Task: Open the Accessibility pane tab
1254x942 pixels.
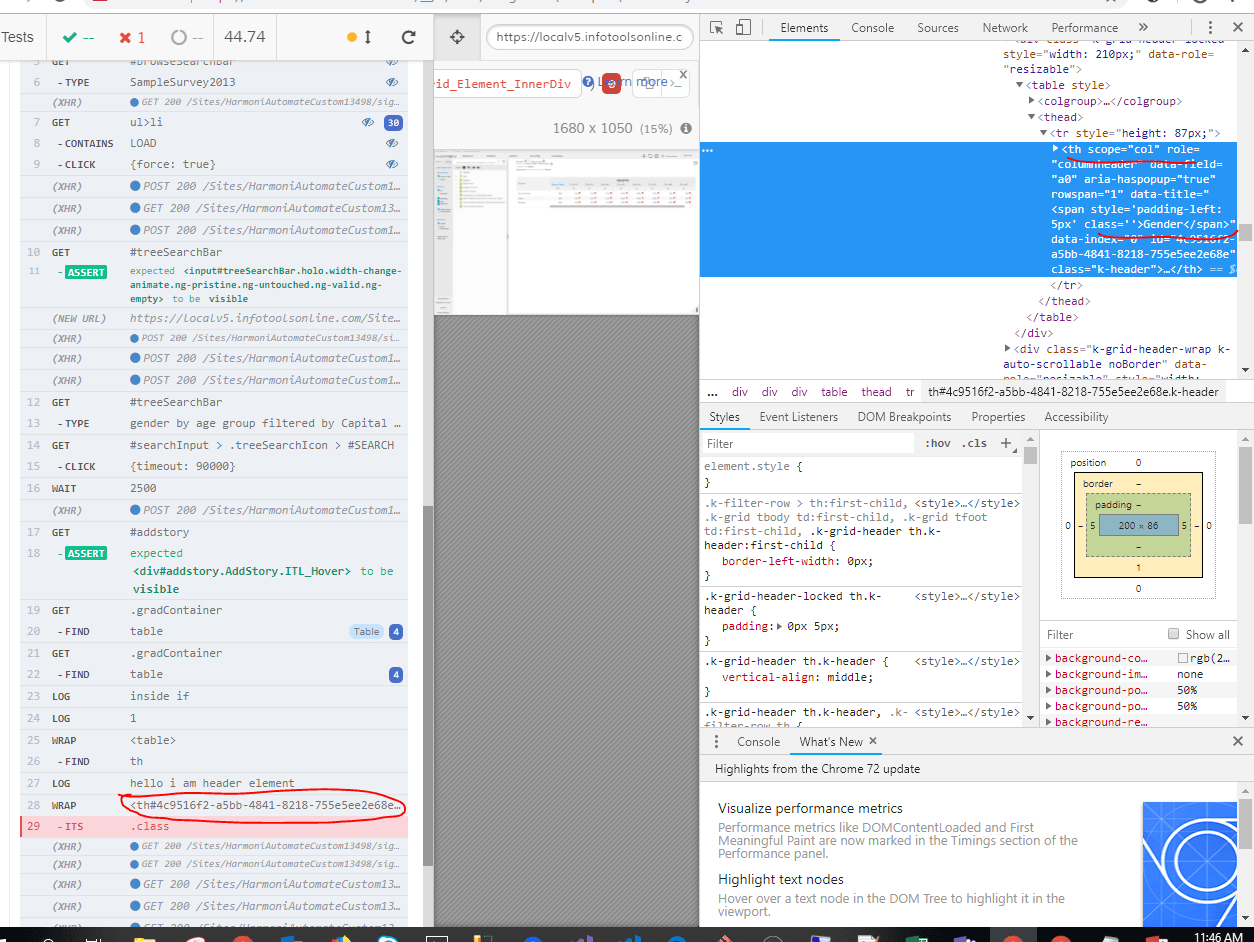Action: (x=1076, y=417)
